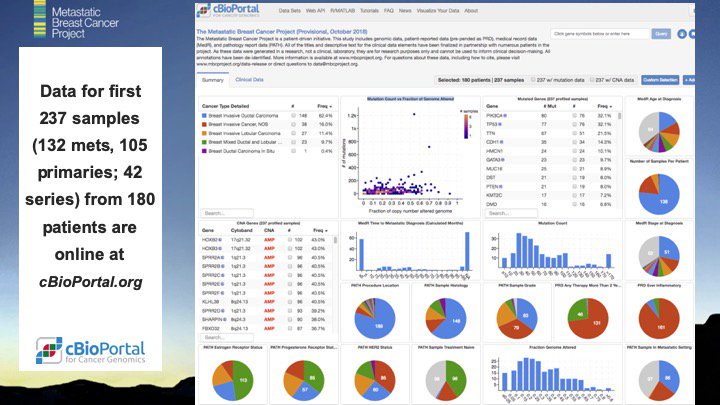Select the KLHL38 AMP row checkbox

pyautogui.click(x=290, y=302)
